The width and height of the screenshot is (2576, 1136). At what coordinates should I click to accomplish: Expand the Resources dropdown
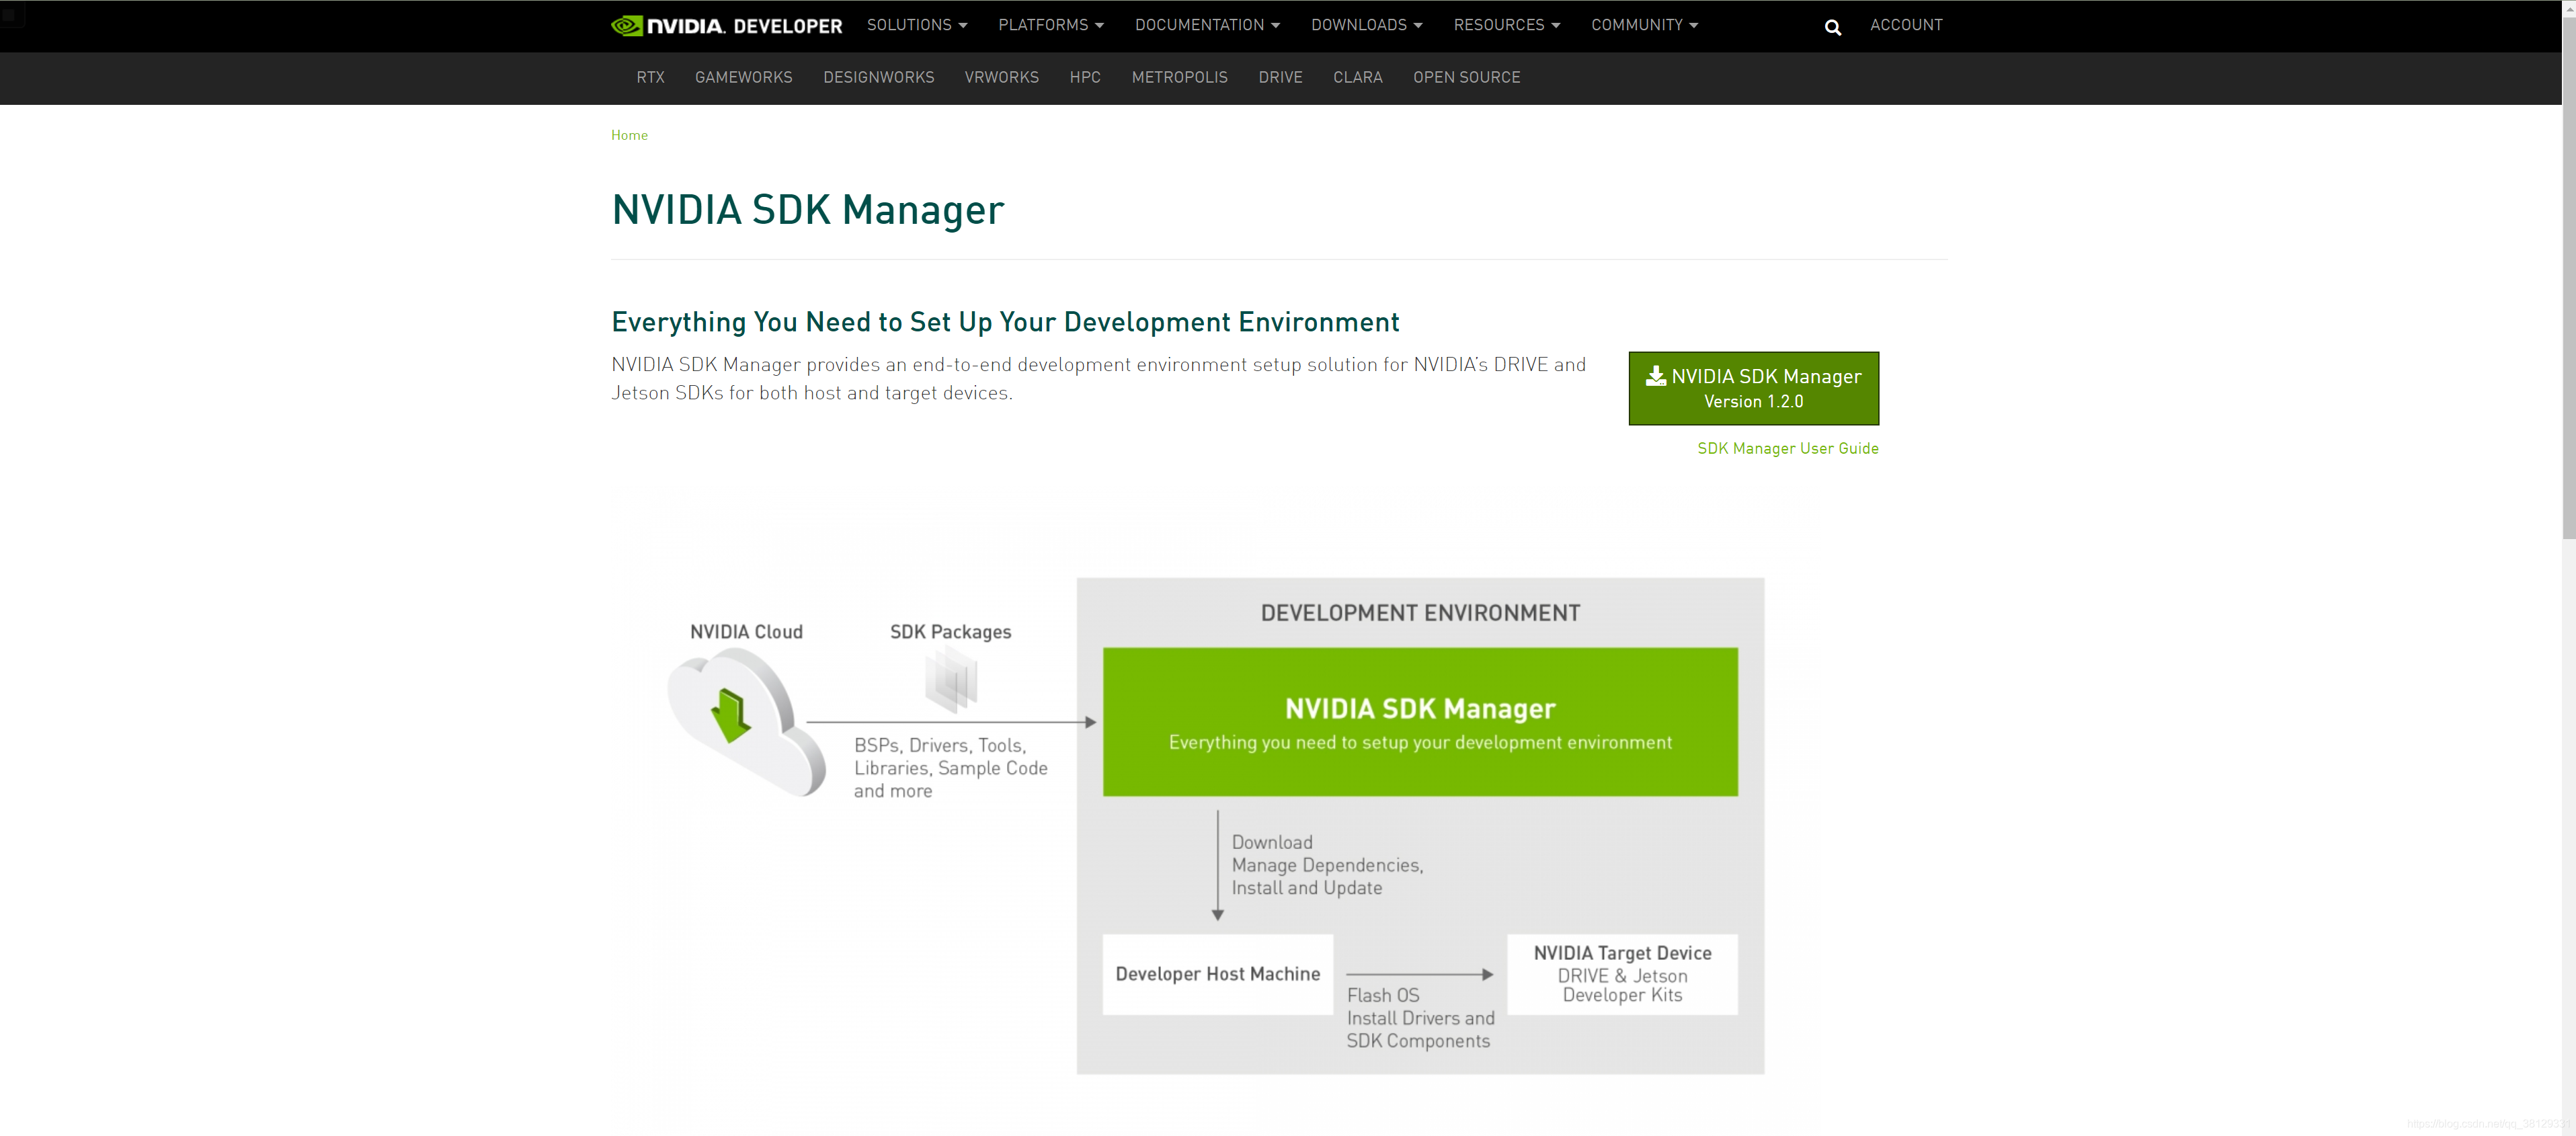(1506, 25)
